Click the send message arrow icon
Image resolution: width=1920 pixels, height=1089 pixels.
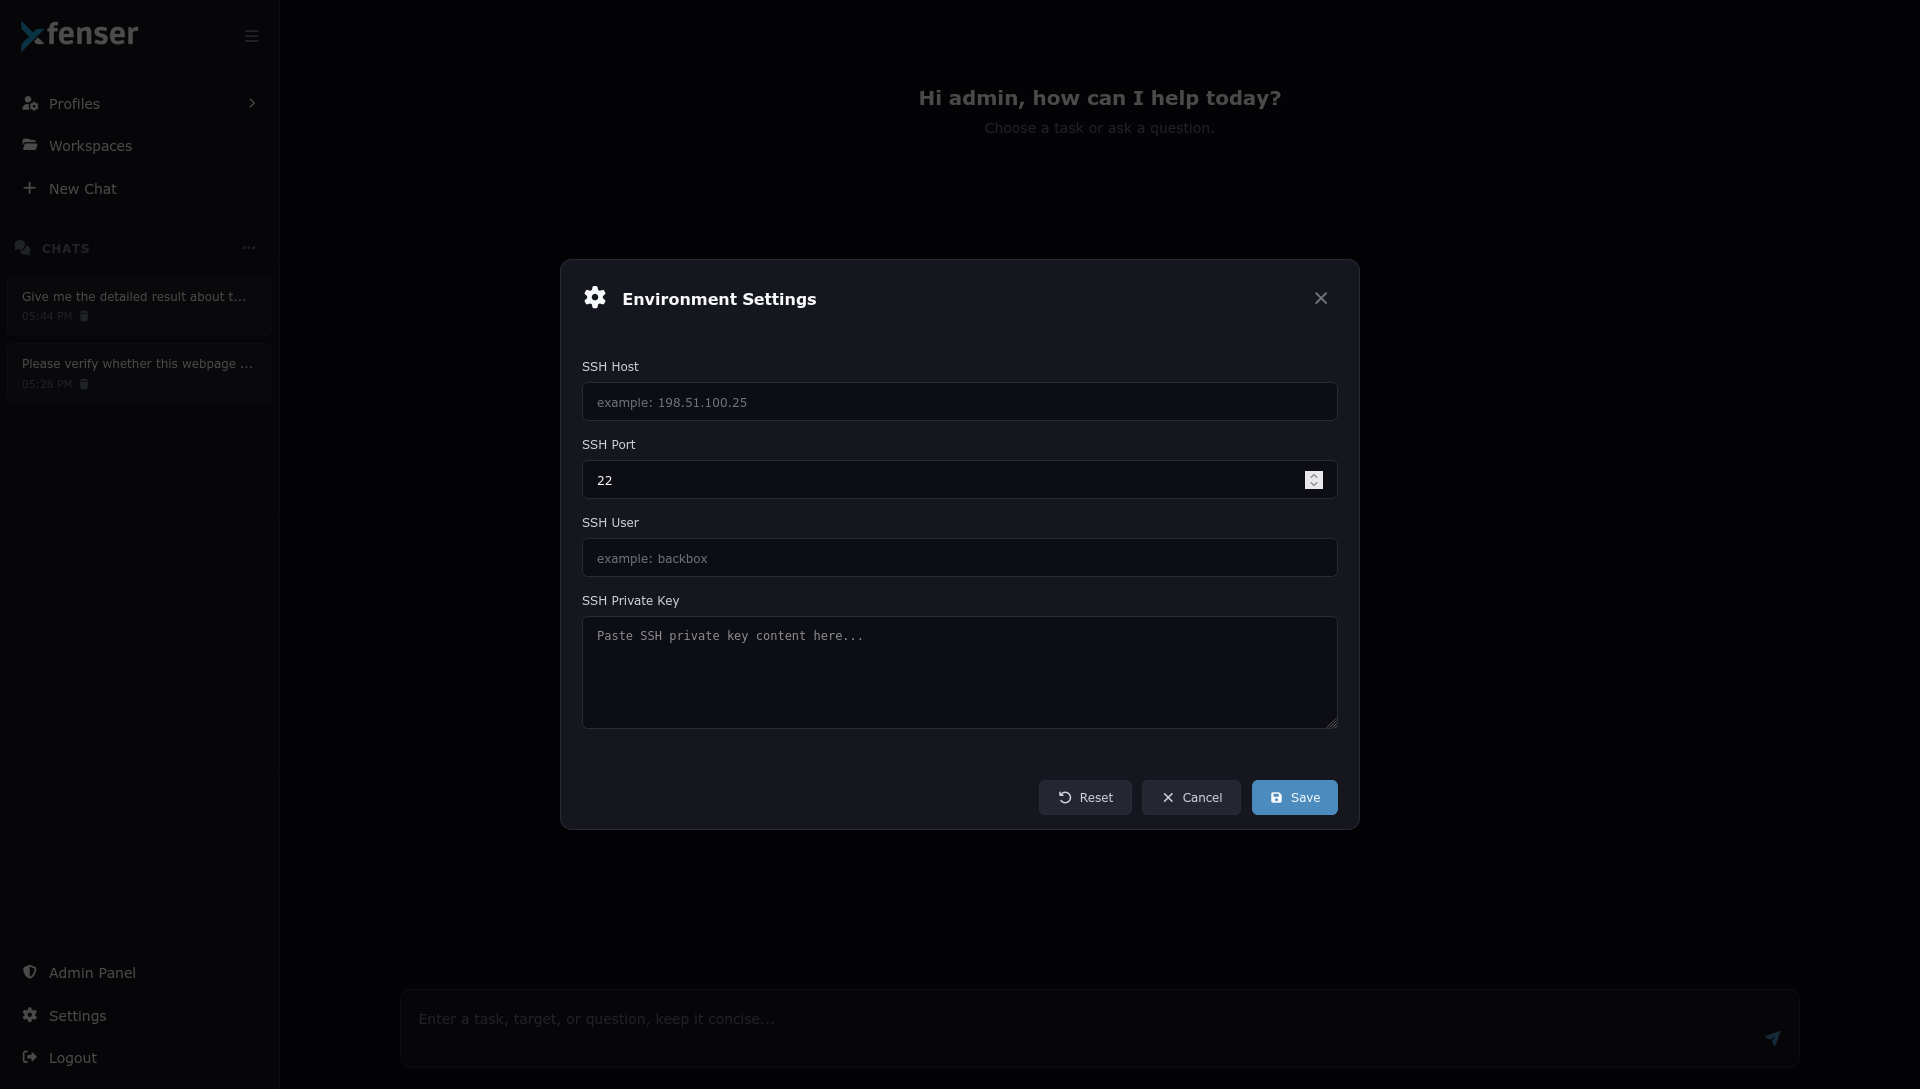click(x=1772, y=1038)
